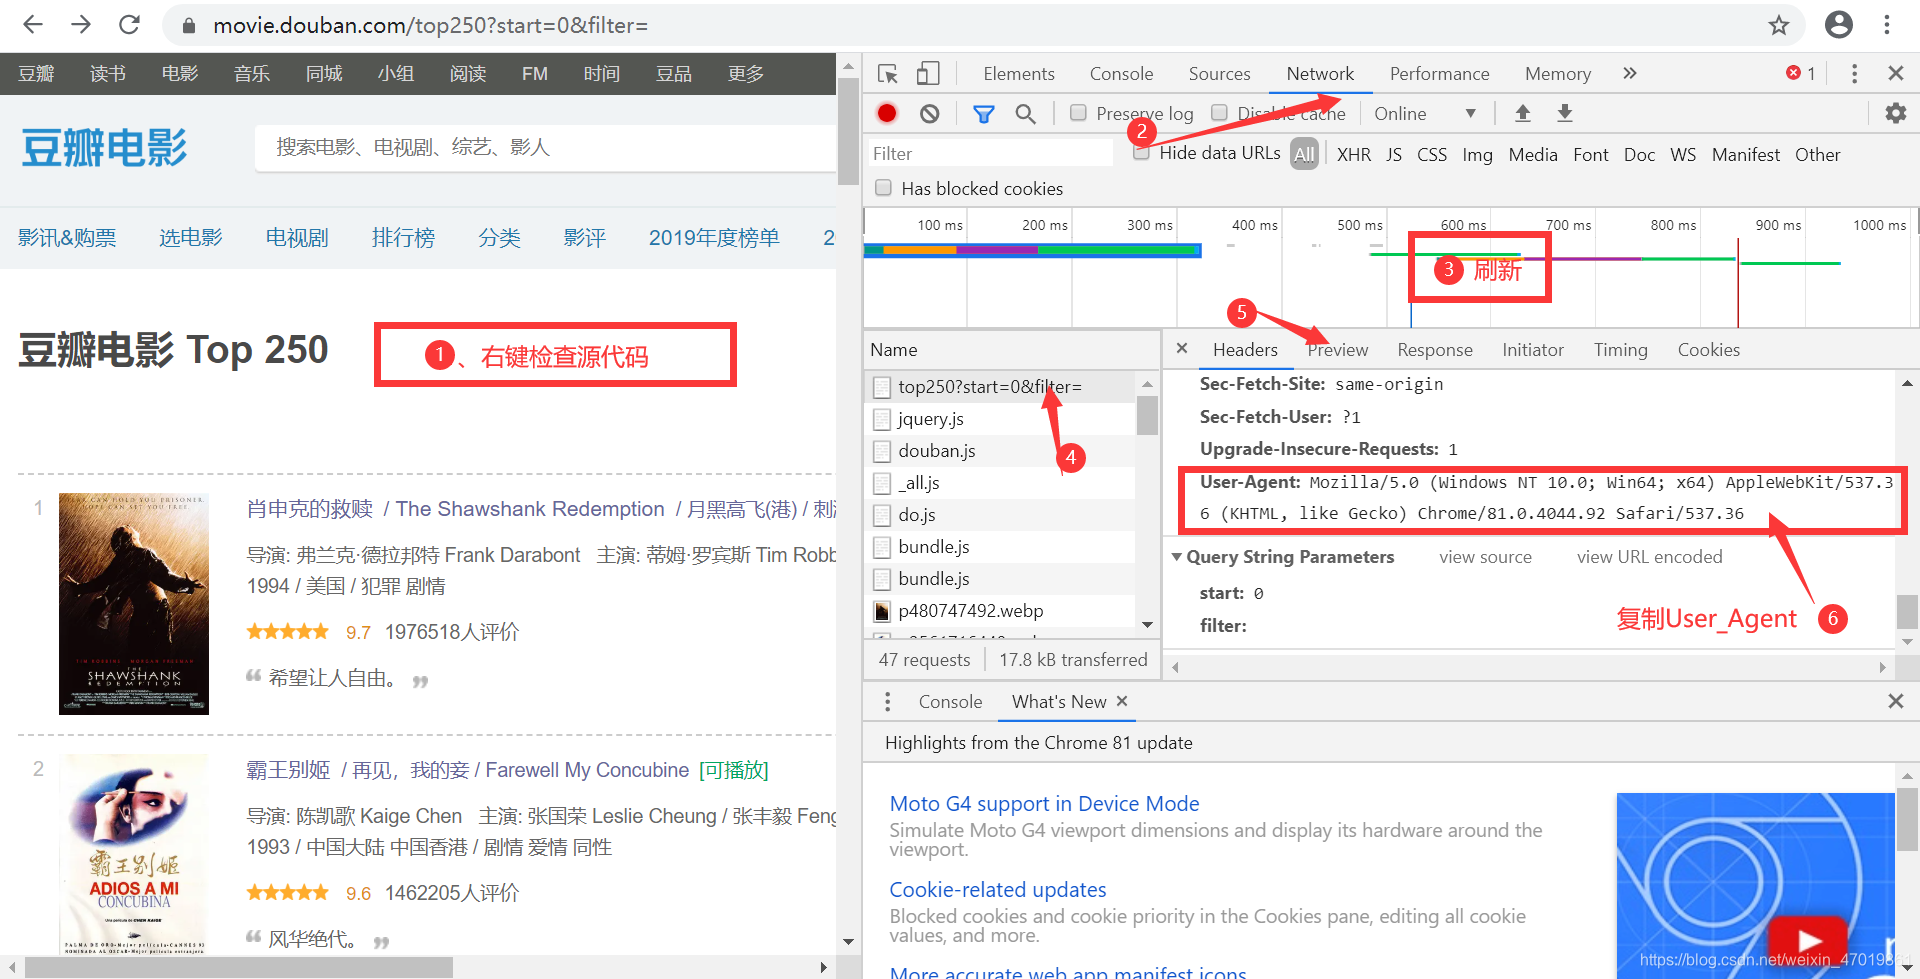Image resolution: width=1920 pixels, height=979 pixels.
Task: Close the What's New tab
Action: pos(1122,701)
